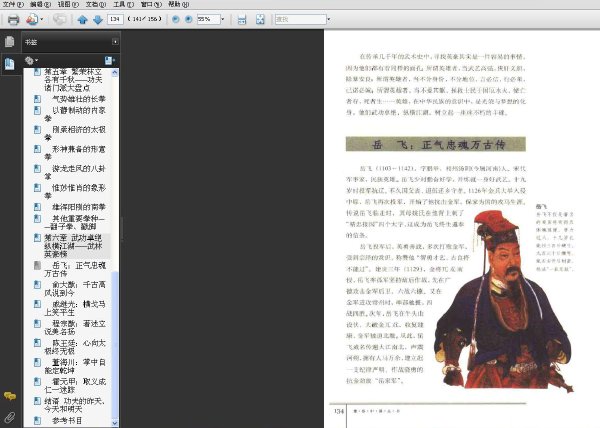The width and height of the screenshot is (600, 428).
Task: Zoom in with the plus circle button
Action: (188, 19)
